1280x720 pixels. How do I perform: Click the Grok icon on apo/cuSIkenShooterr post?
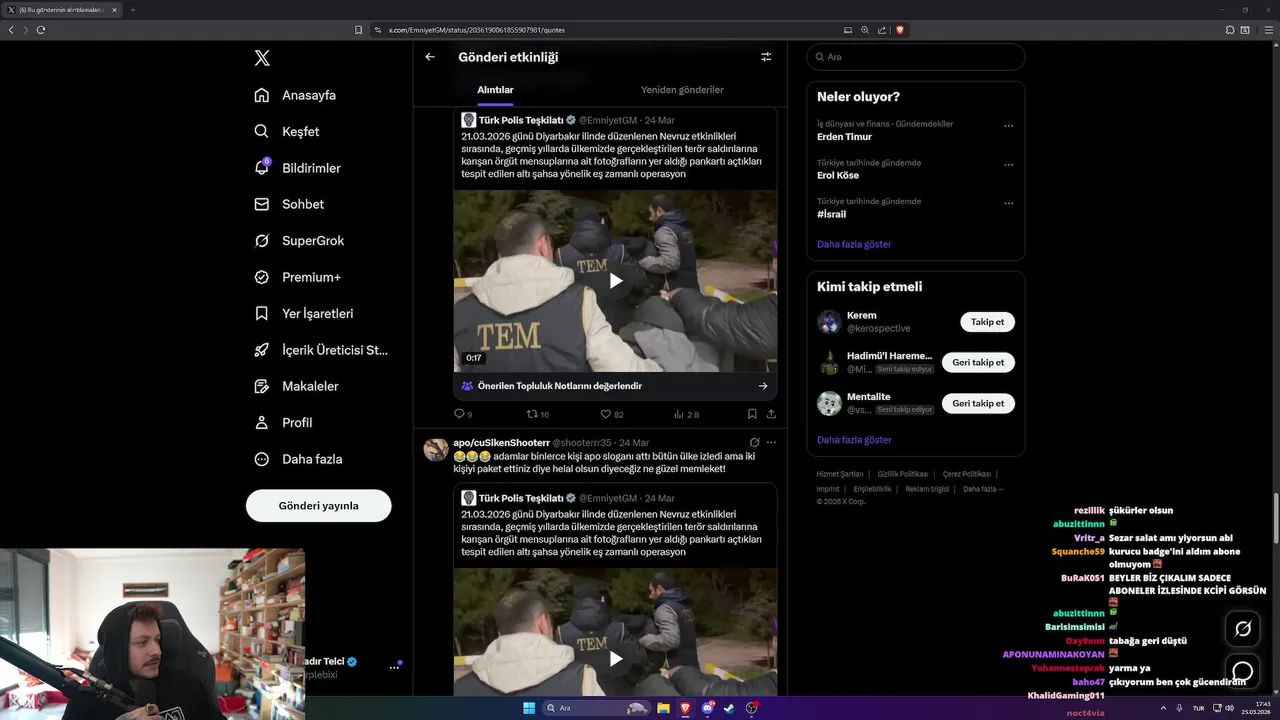point(754,442)
